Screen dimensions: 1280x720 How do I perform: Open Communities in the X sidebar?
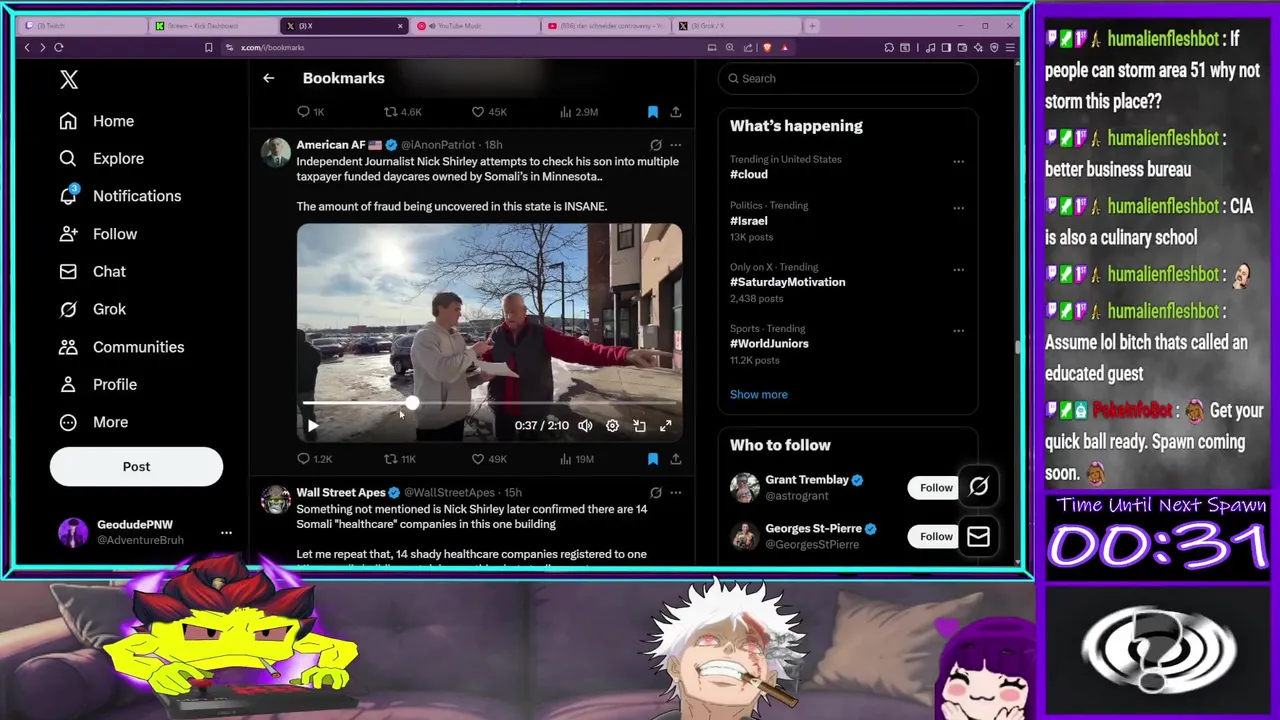[121, 347]
